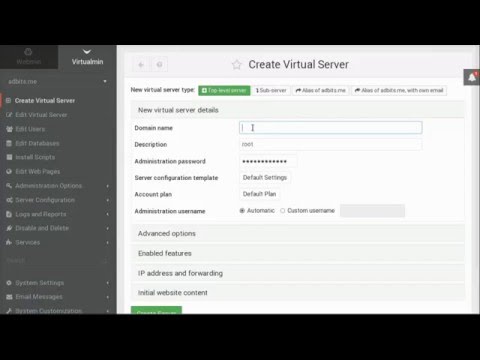Screen dimensions: 480x360
Task: Open Server configuration template dropdown
Action: (265, 178)
